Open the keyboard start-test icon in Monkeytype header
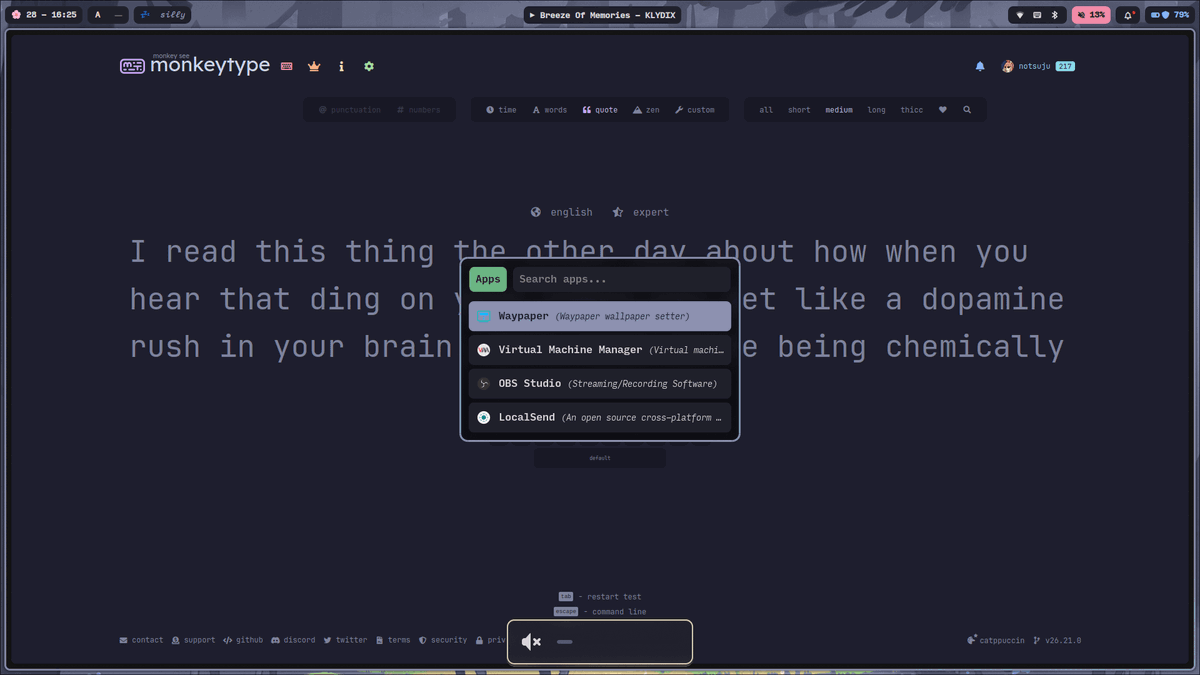 point(287,66)
